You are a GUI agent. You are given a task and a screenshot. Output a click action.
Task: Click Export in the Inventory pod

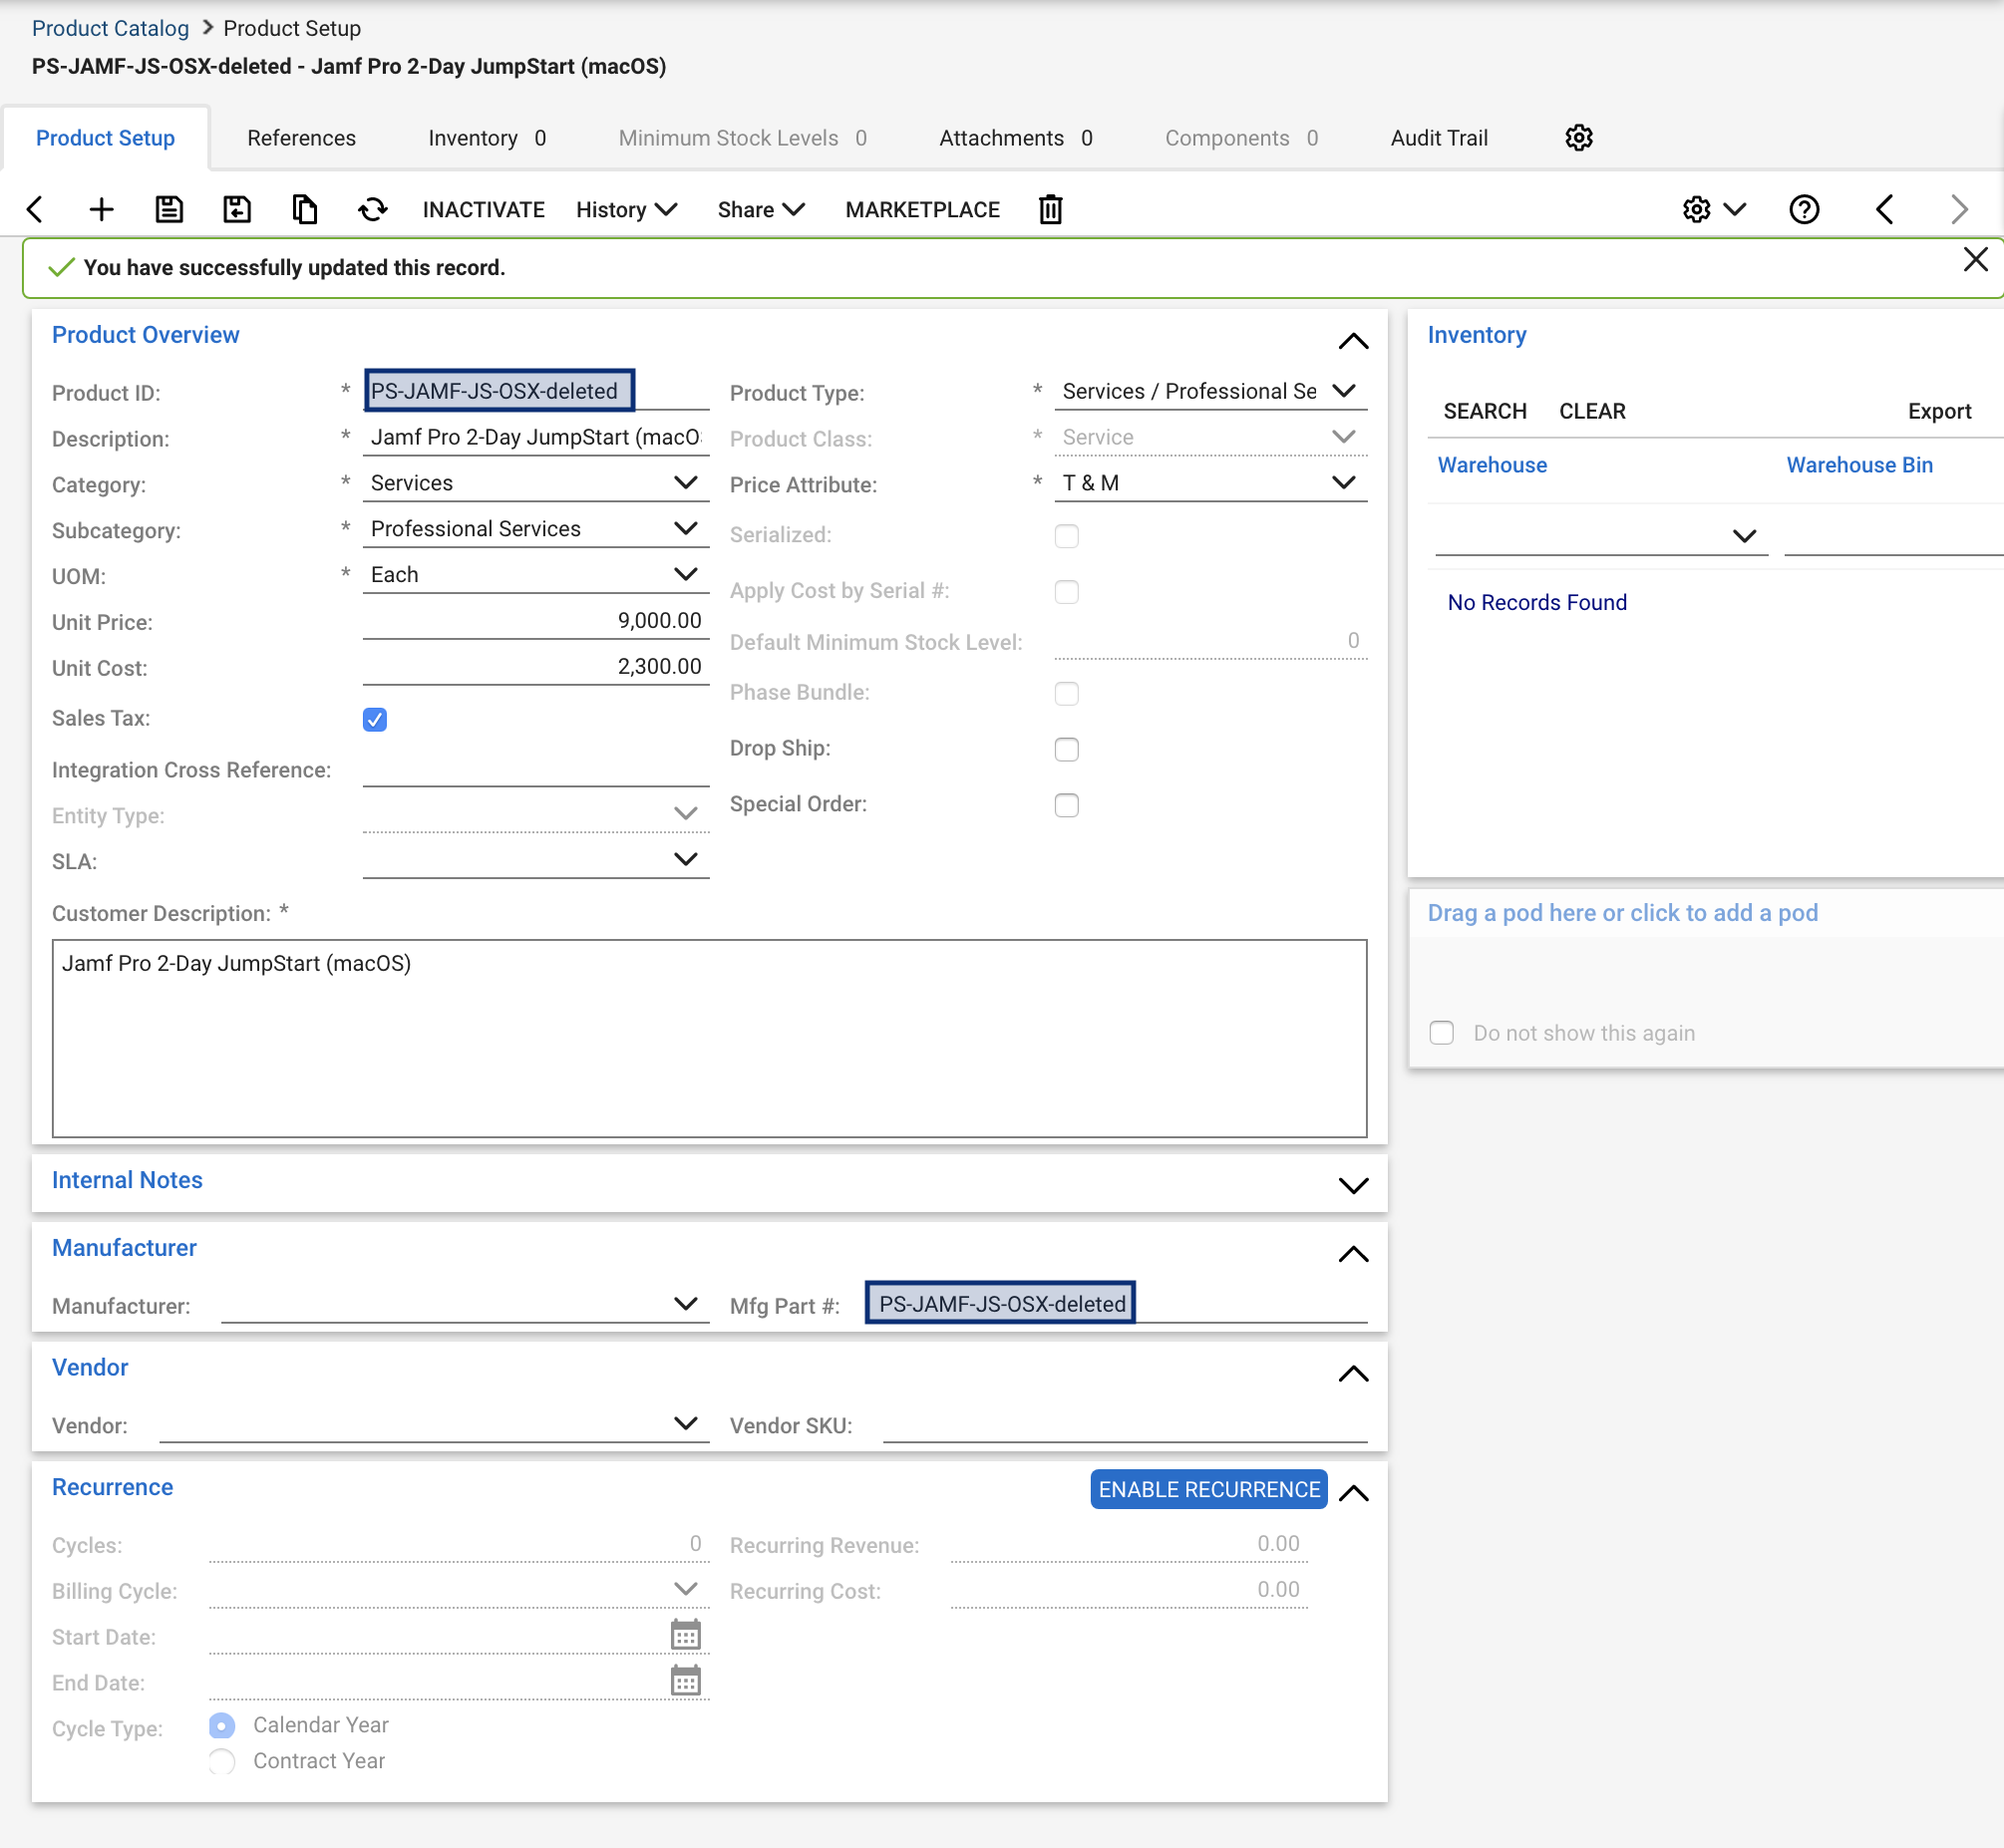coord(1939,411)
